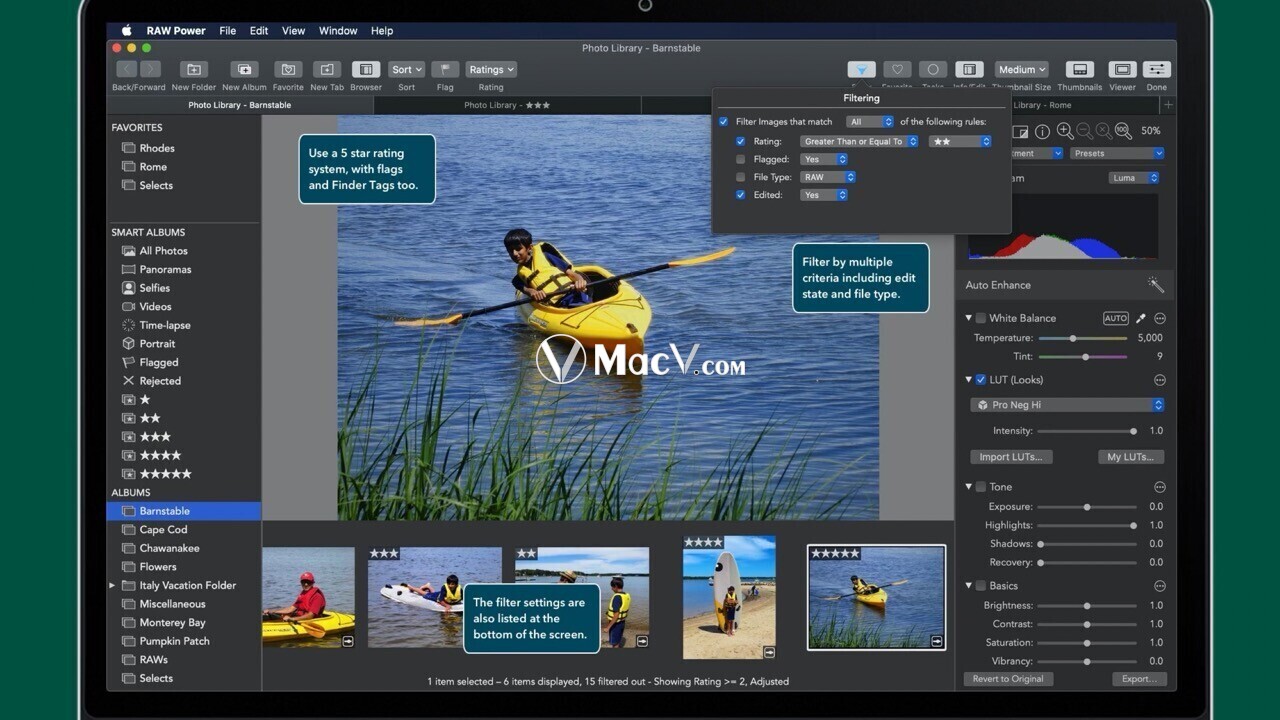Viewport: 1280px width, 720px height.
Task: Click the 100% zoom magnifier icon
Action: (1123, 131)
